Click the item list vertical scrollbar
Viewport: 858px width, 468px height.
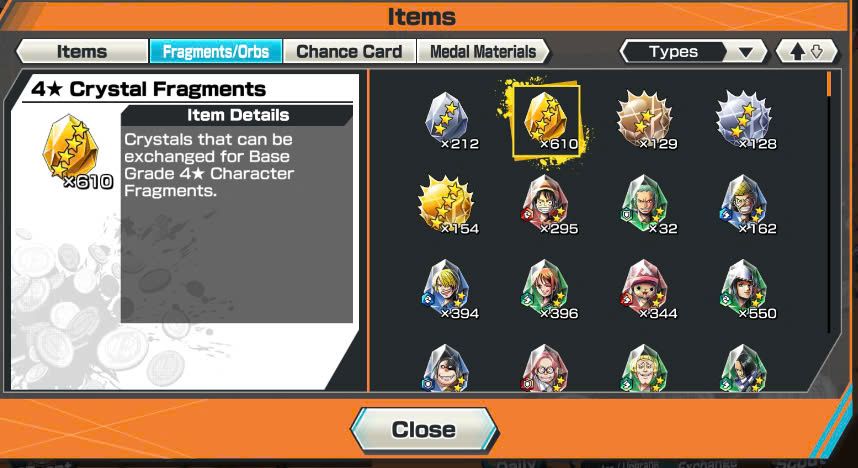830,203
